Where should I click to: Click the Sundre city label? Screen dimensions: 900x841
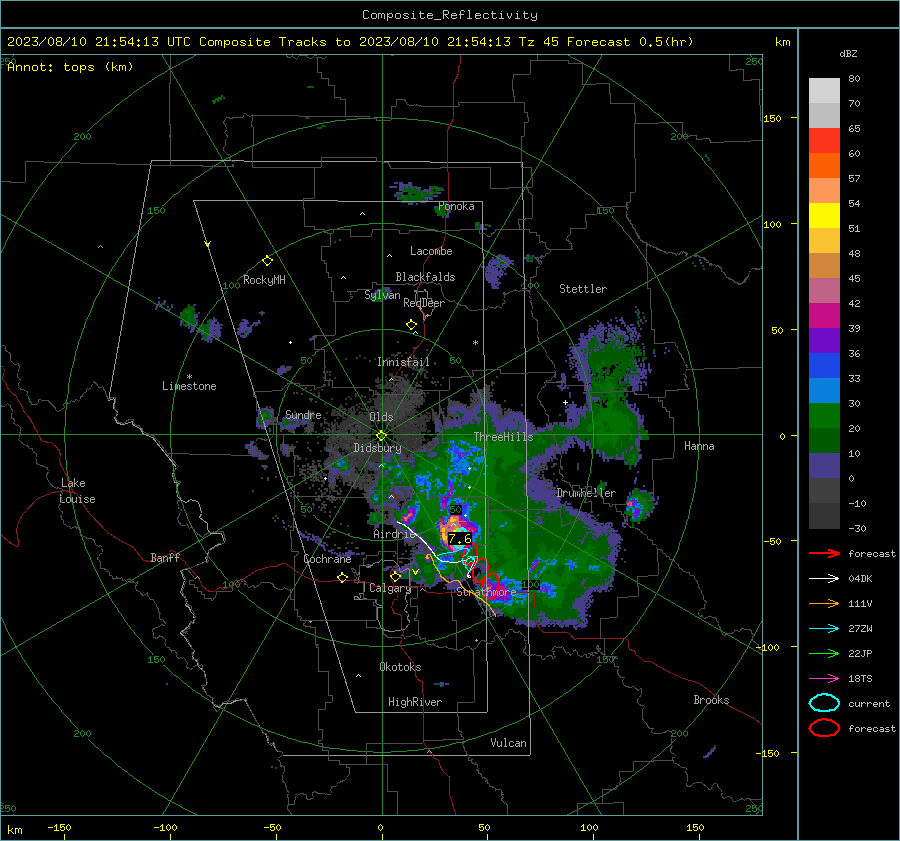tap(303, 415)
